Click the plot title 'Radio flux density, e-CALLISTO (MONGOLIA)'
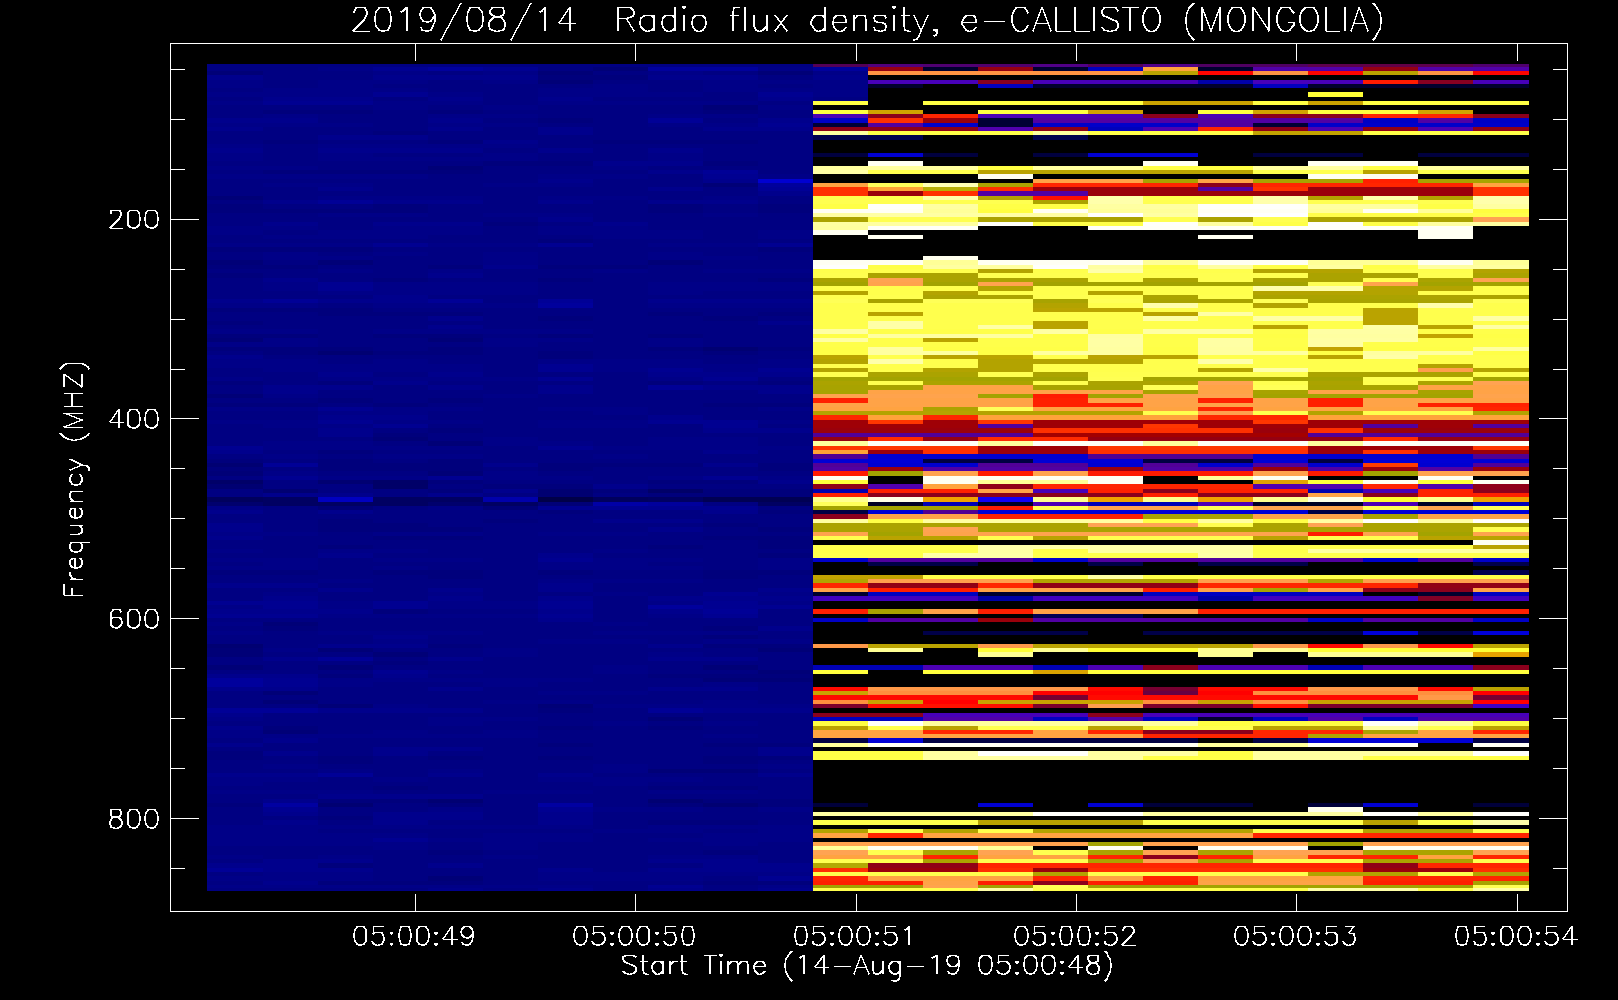 tap(998, 20)
